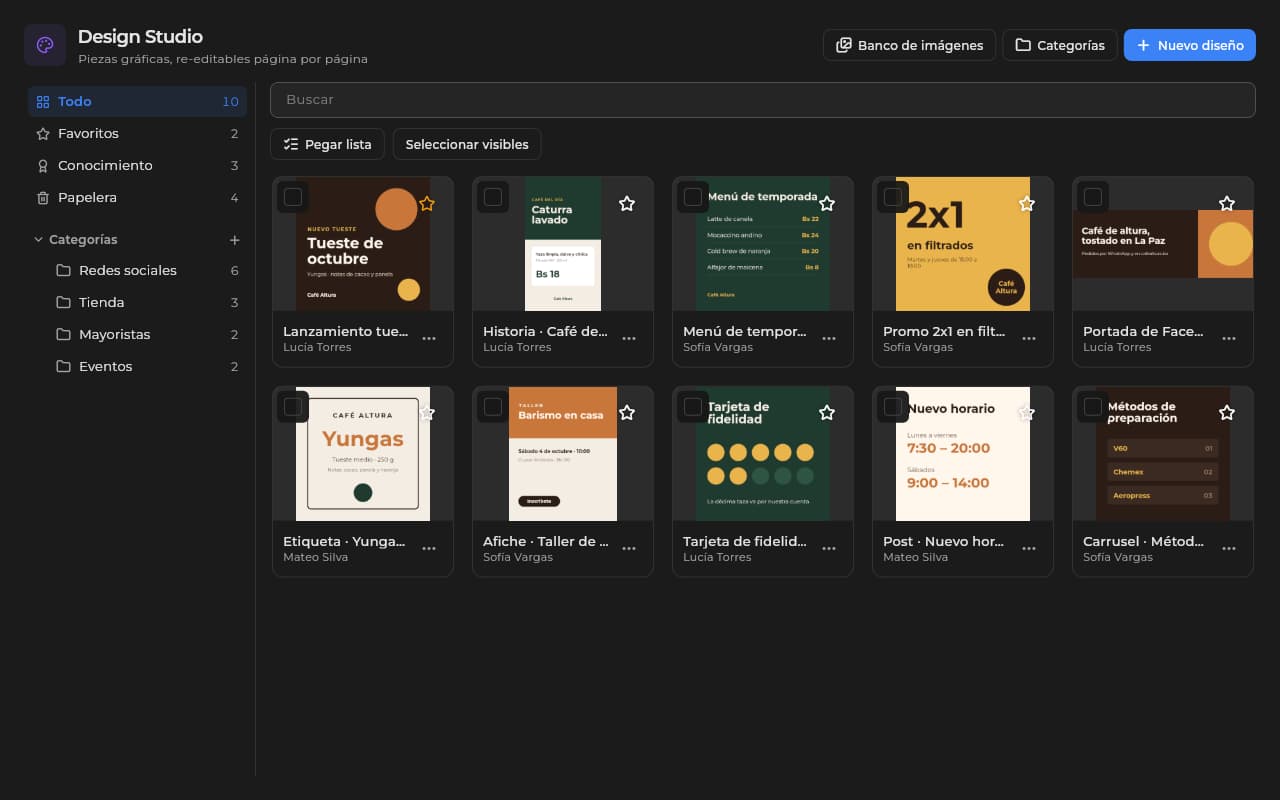Viewport: 1280px width, 800px height.
Task: Star the Tarjeta de fidelidad card
Action: click(827, 413)
